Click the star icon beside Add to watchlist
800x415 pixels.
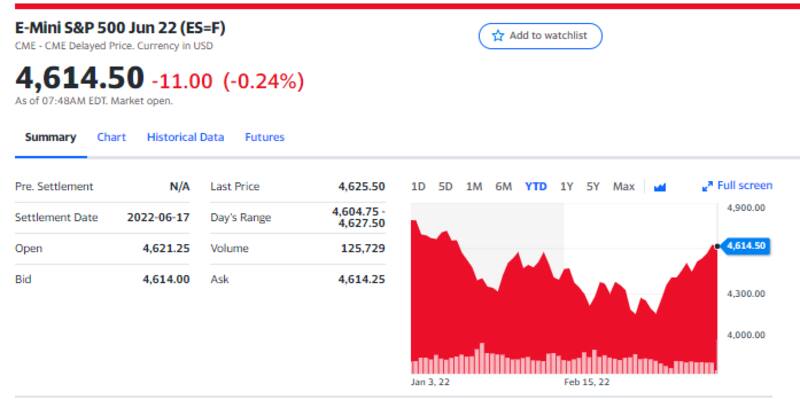click(498, 36)
